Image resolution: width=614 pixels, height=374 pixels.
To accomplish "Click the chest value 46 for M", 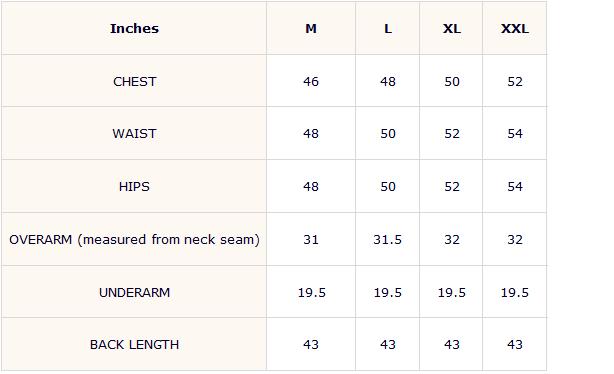I will pyautogui.click(x=311, y=81).
